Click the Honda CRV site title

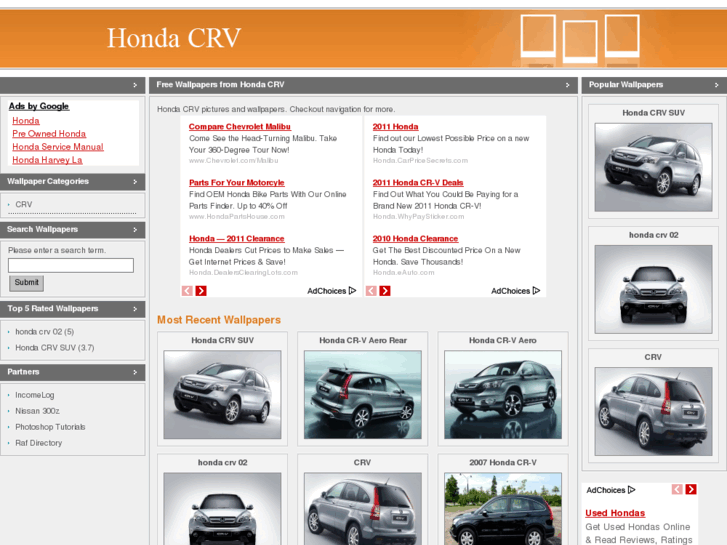174,38
